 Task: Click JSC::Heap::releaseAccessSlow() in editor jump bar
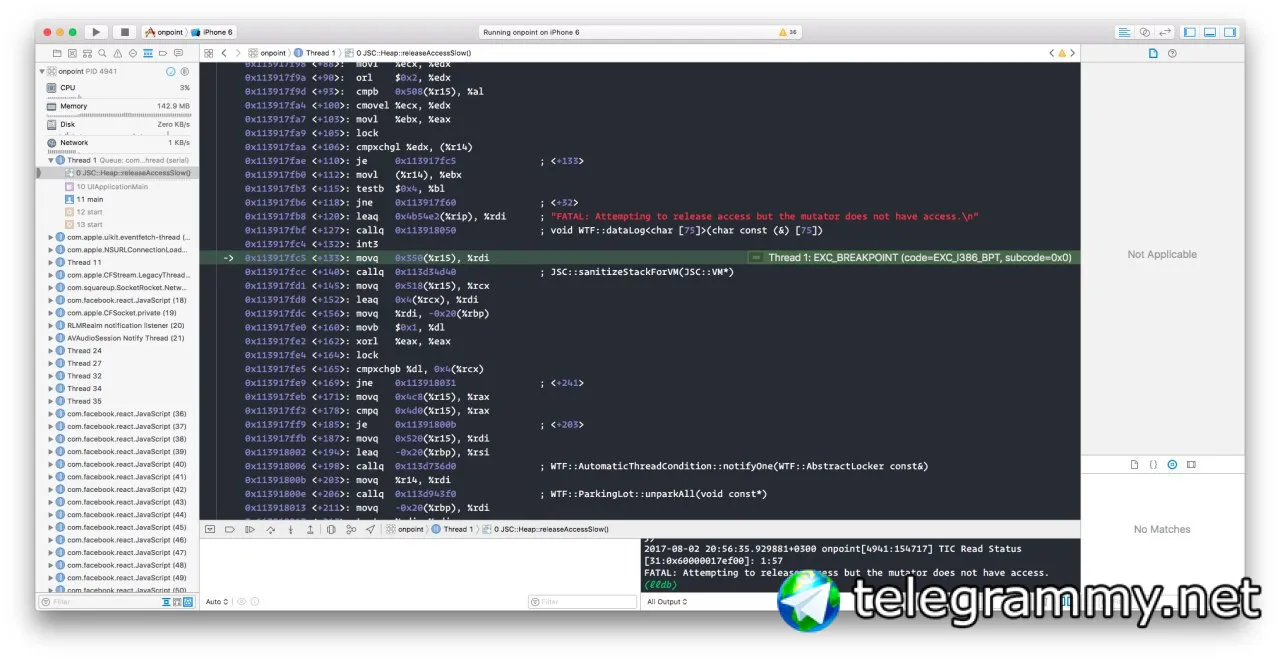click(407, 53)
